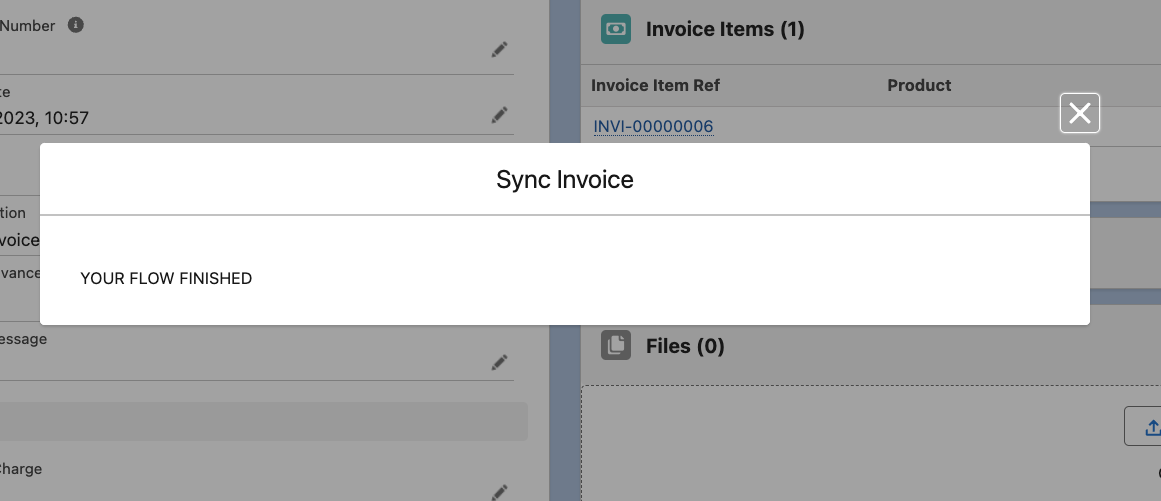Click the Number field label
Viewport: 1161px width, 501px height.
pyautogui.click(x=28, y=26)
